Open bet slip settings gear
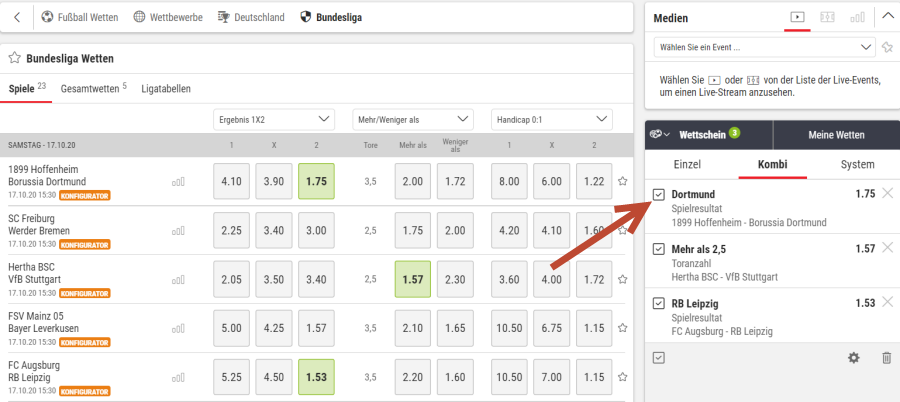 click(x=854, y=358)
